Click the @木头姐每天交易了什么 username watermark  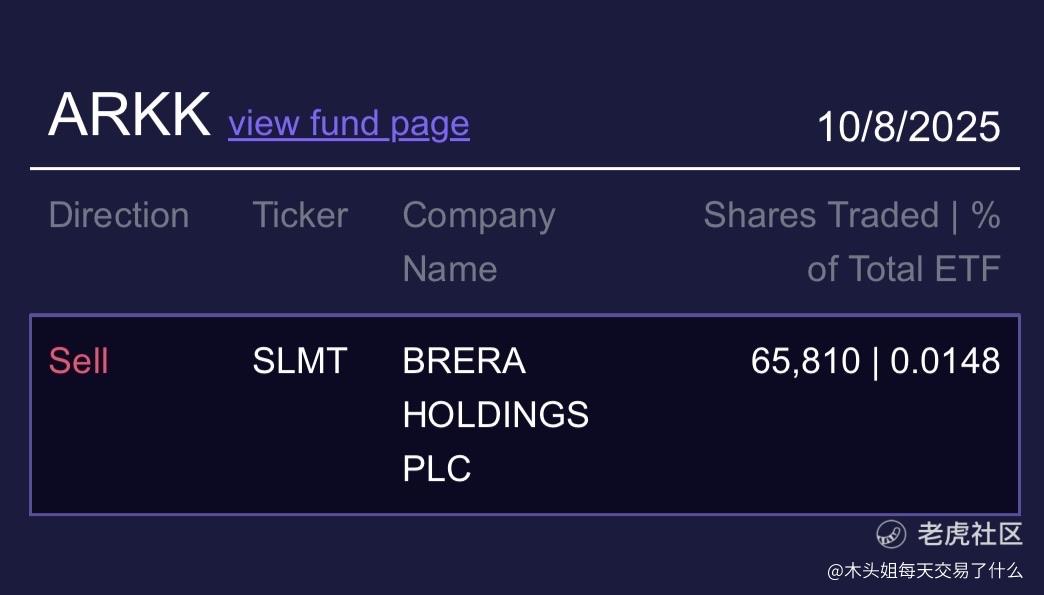pyautogui.click(x=924, y=571)
